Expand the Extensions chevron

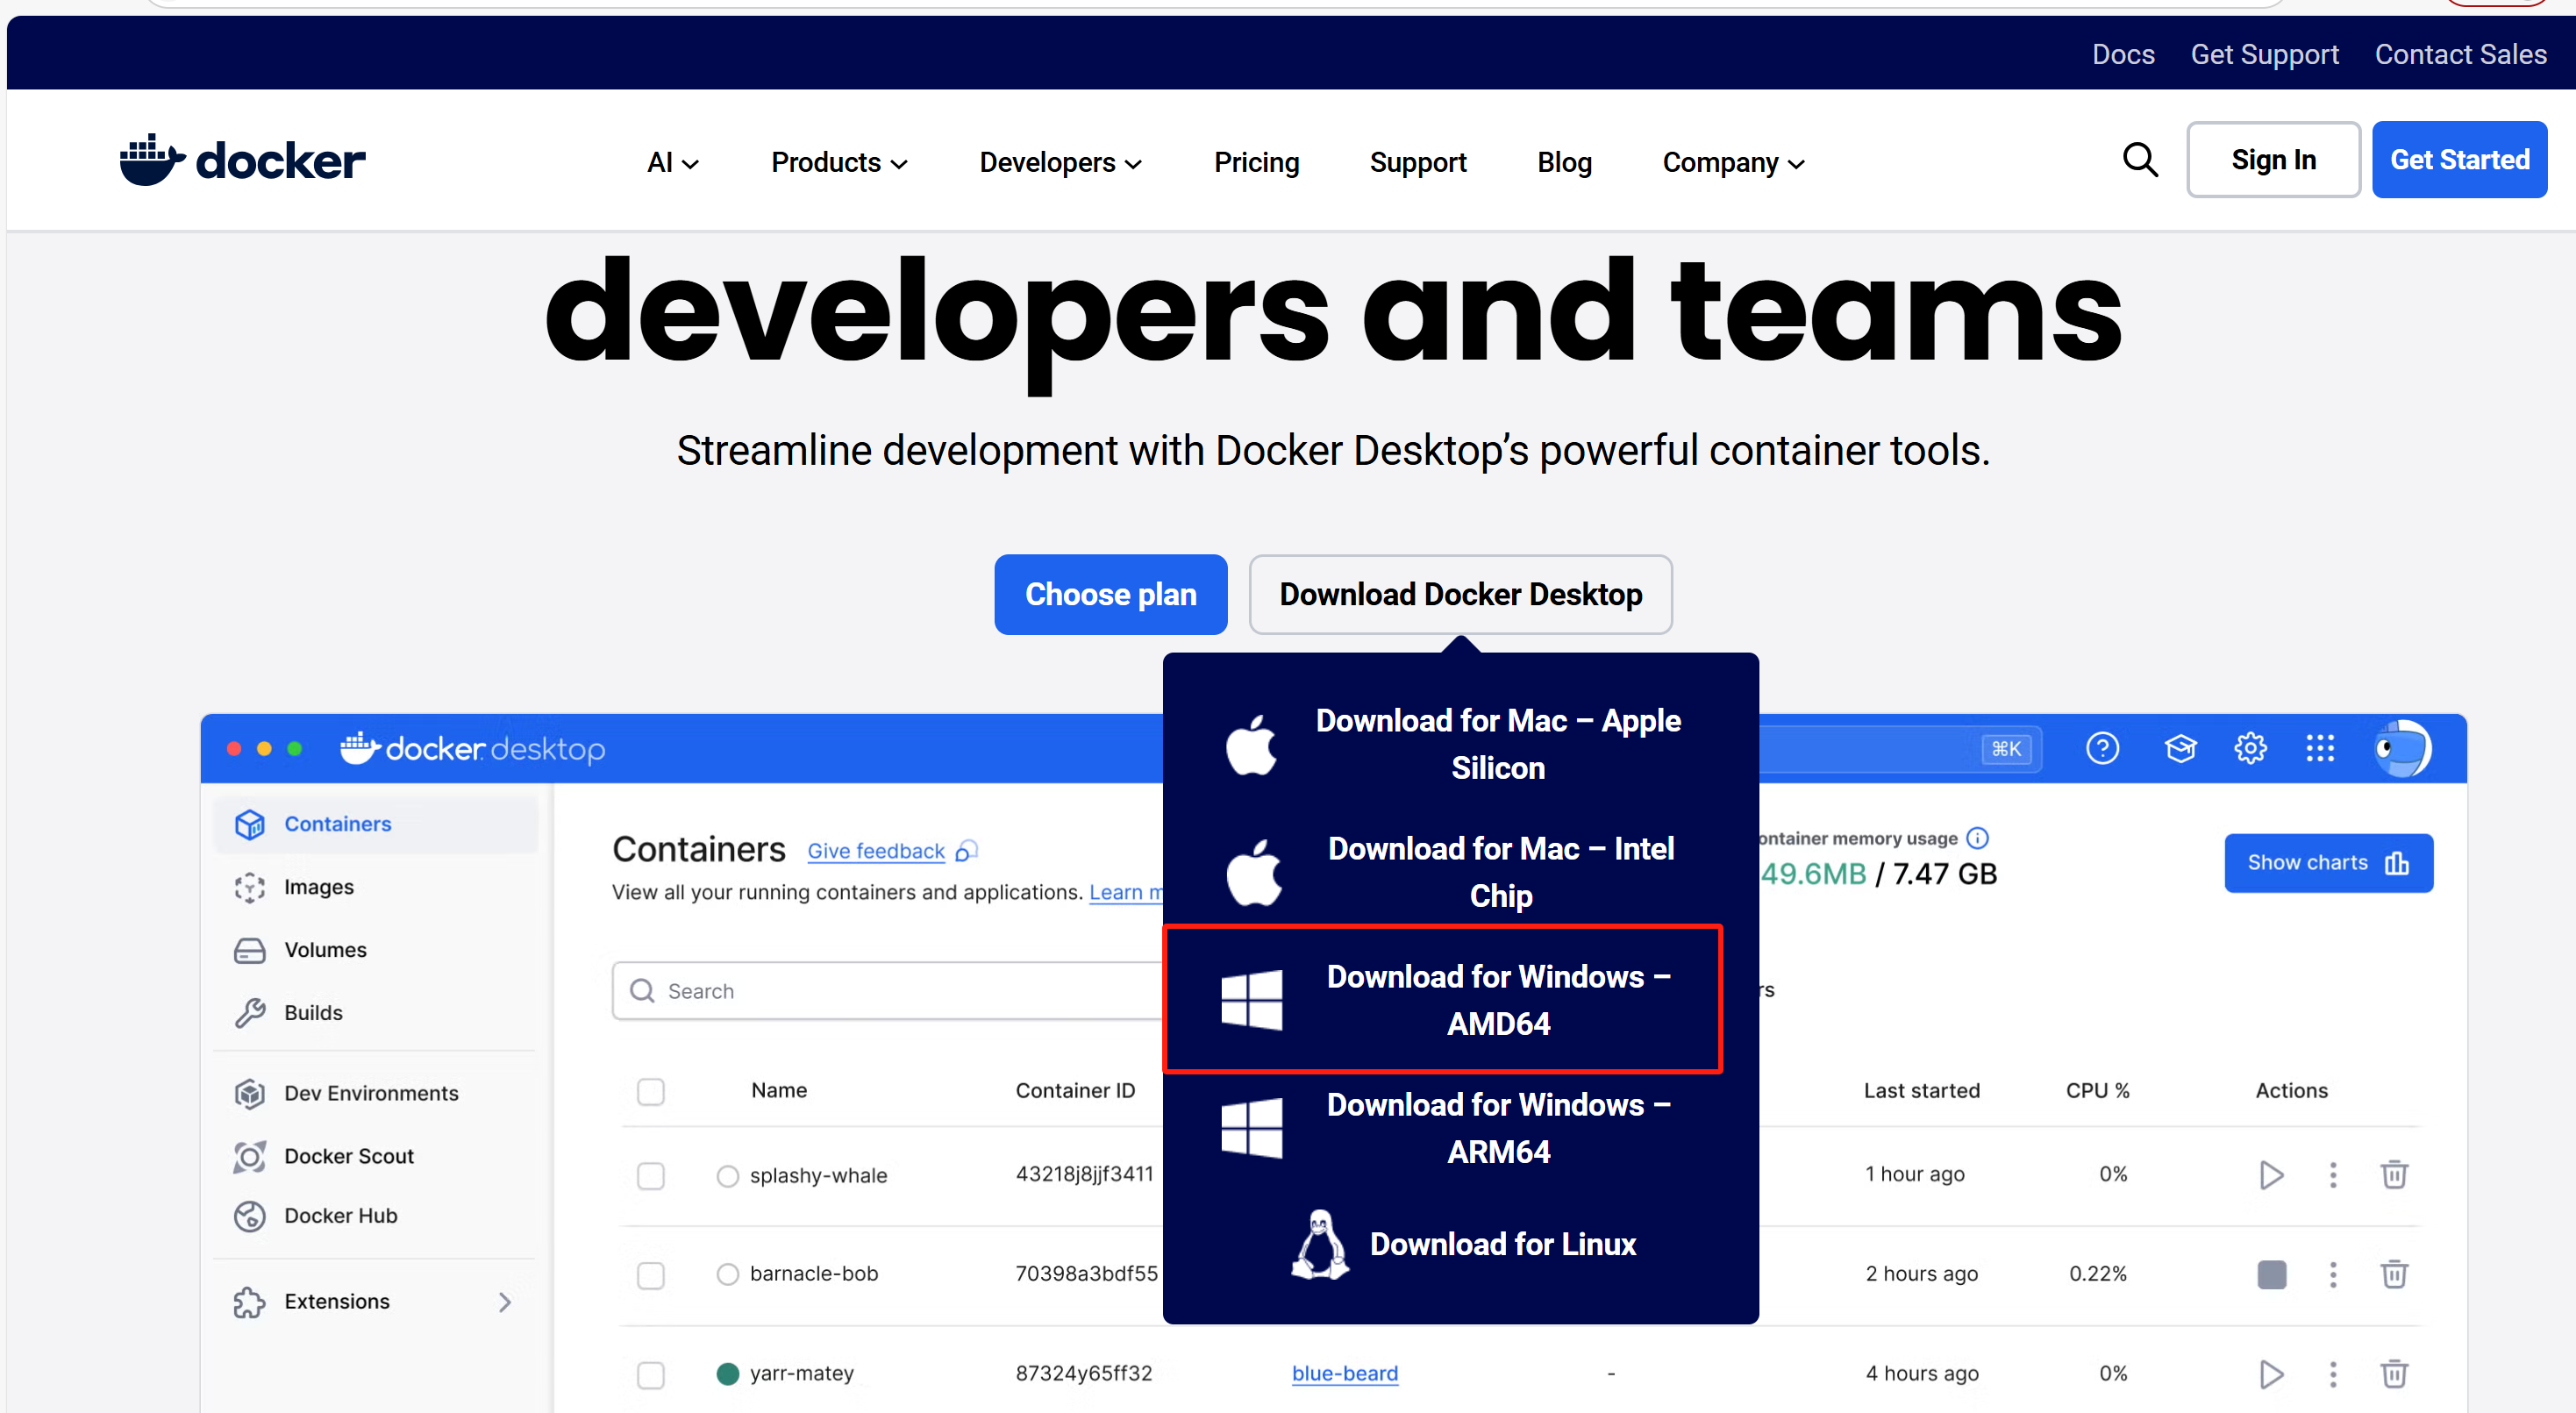[505, 1302]
